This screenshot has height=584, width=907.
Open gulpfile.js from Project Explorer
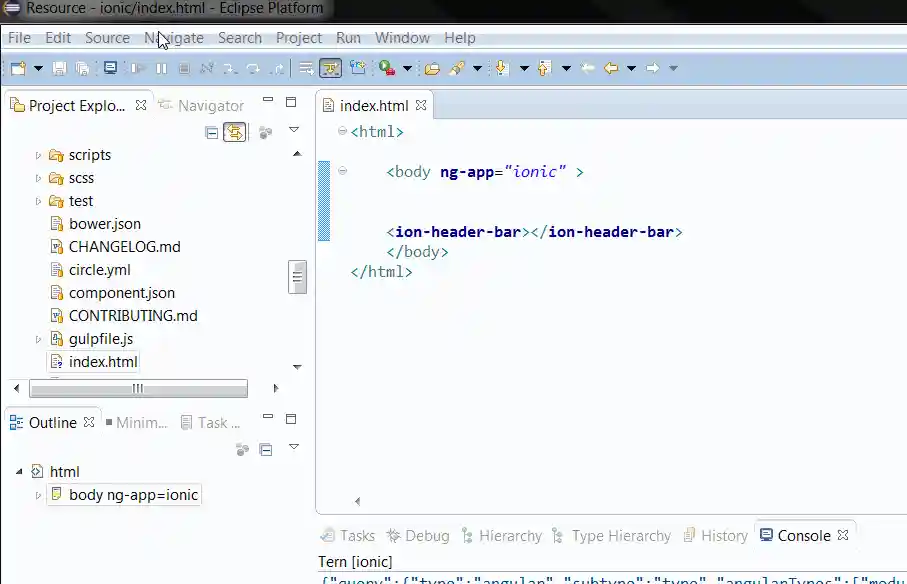click(x=99, y=338)
